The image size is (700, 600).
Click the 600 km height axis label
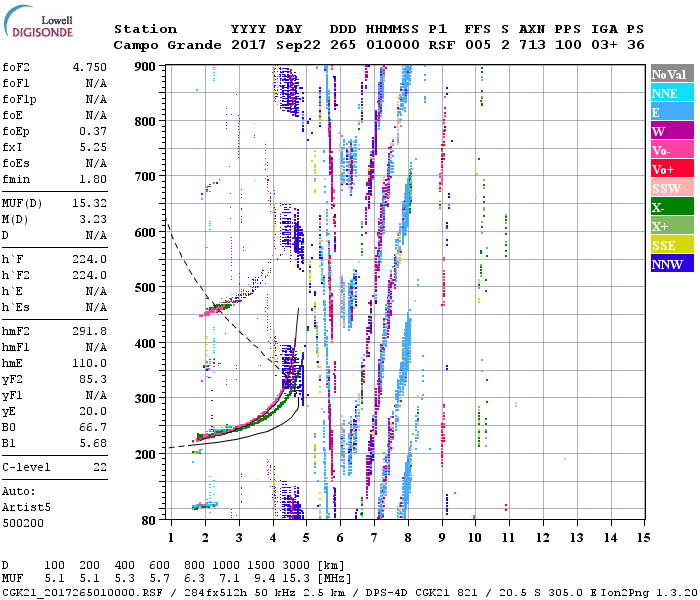click(x=145, y=233)
